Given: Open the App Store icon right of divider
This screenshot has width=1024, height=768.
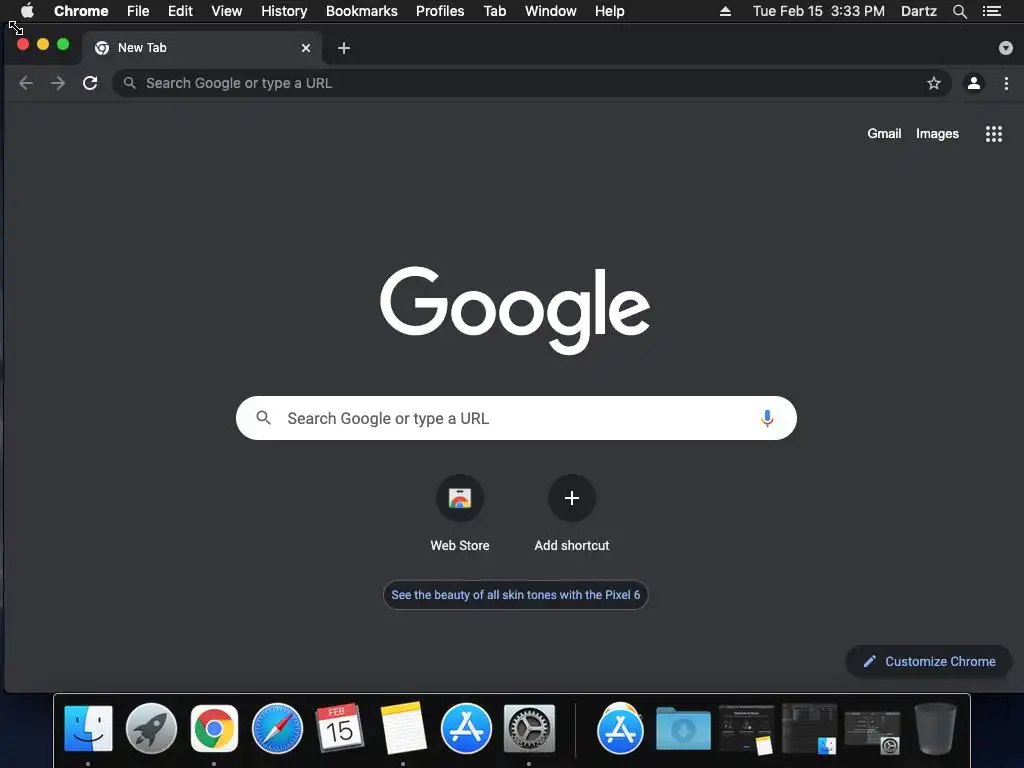Looking at the screenshot, I should (x=620, y=728).
